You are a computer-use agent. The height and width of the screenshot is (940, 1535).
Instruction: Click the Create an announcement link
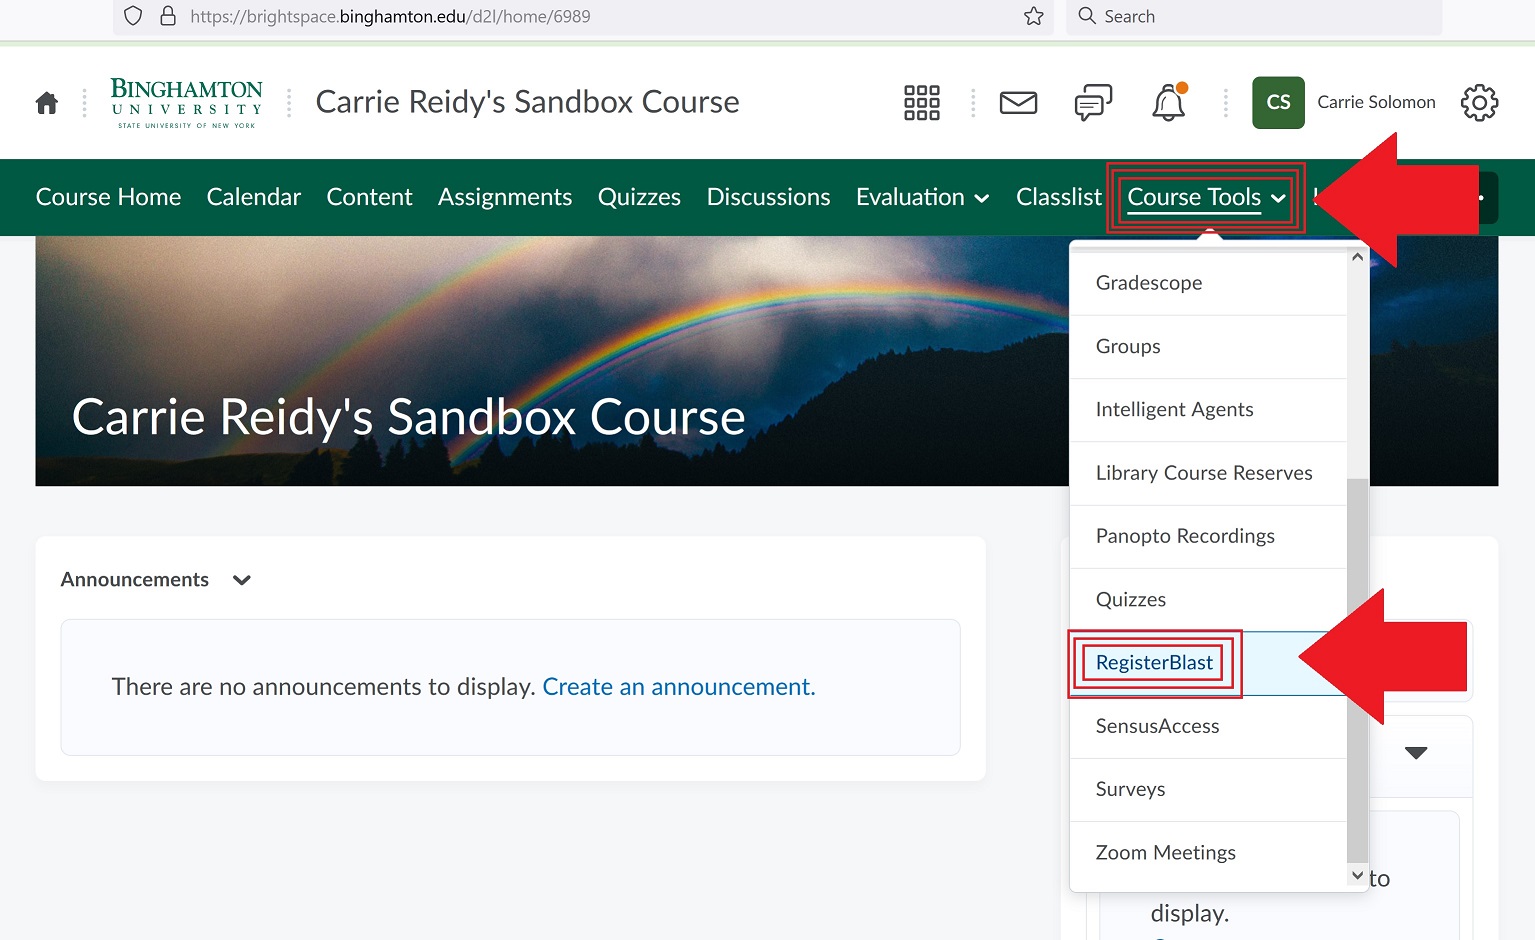tap(678, 687)
